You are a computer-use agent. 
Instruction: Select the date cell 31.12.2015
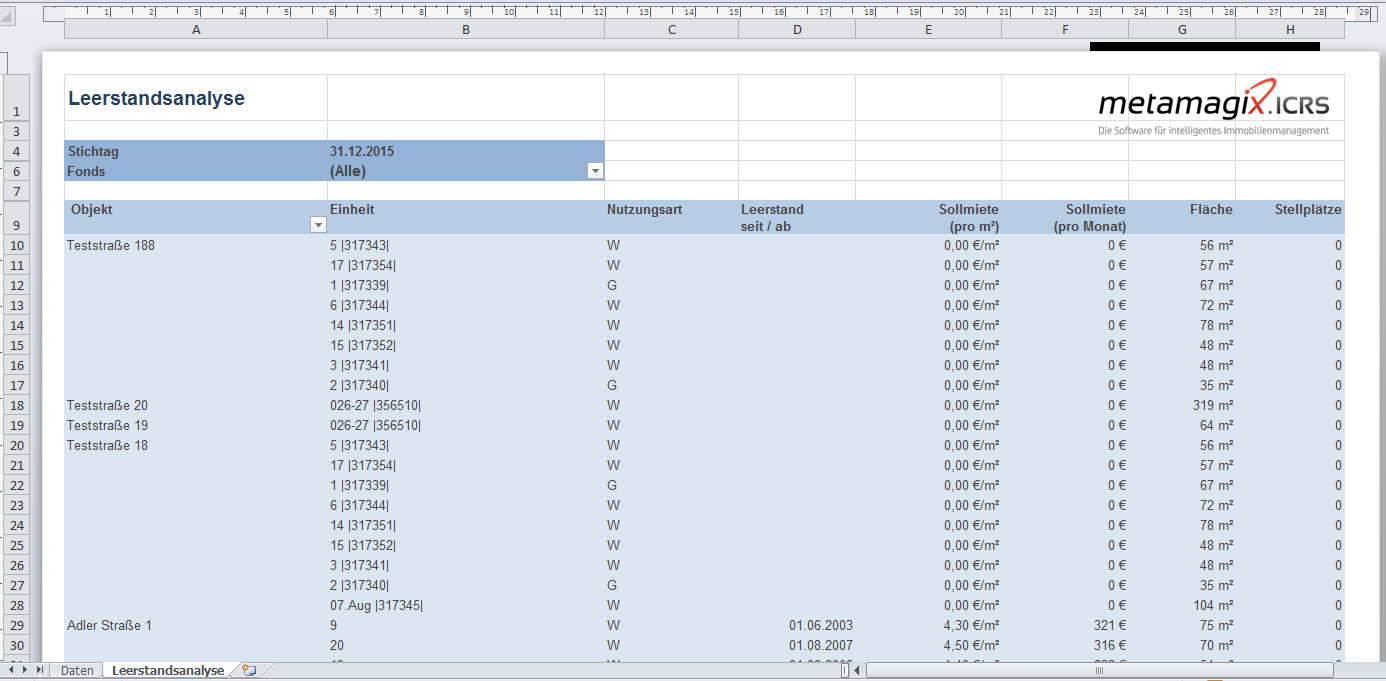tap(466, 151)
